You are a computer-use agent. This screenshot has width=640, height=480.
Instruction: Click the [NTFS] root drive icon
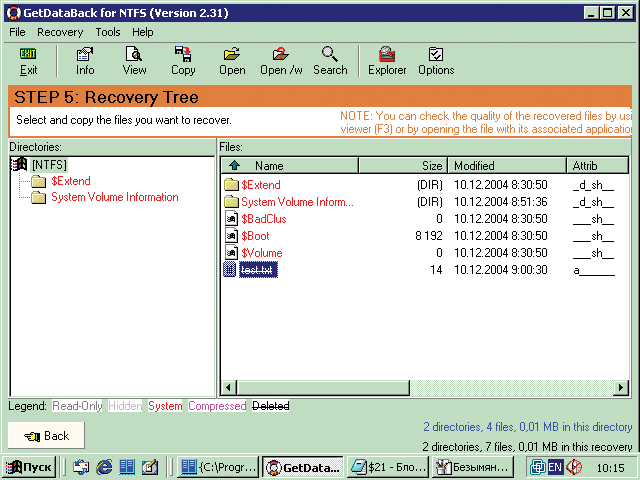[19, 164]
